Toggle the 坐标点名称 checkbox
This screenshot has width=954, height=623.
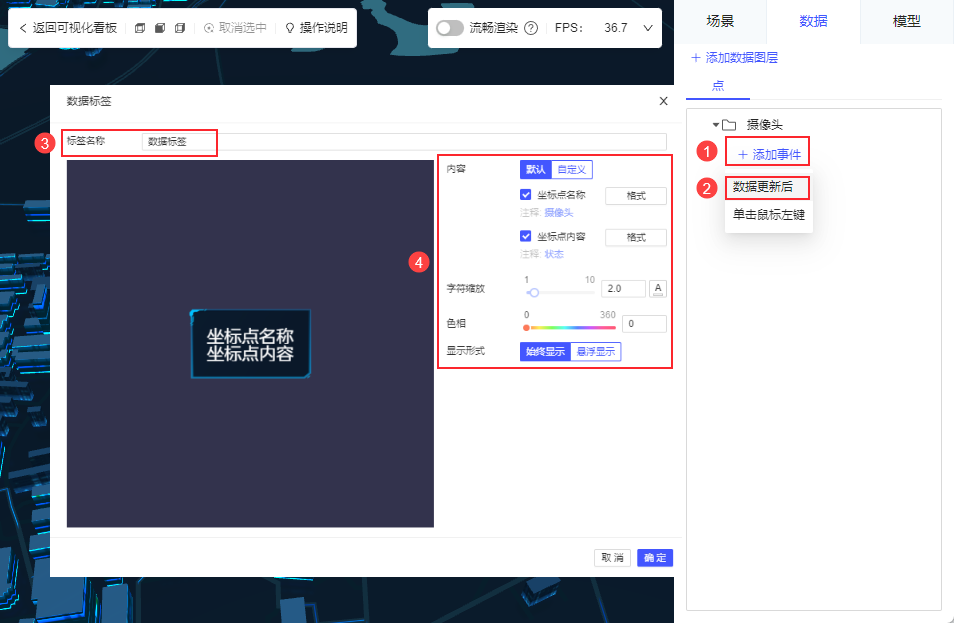[526, 195]
